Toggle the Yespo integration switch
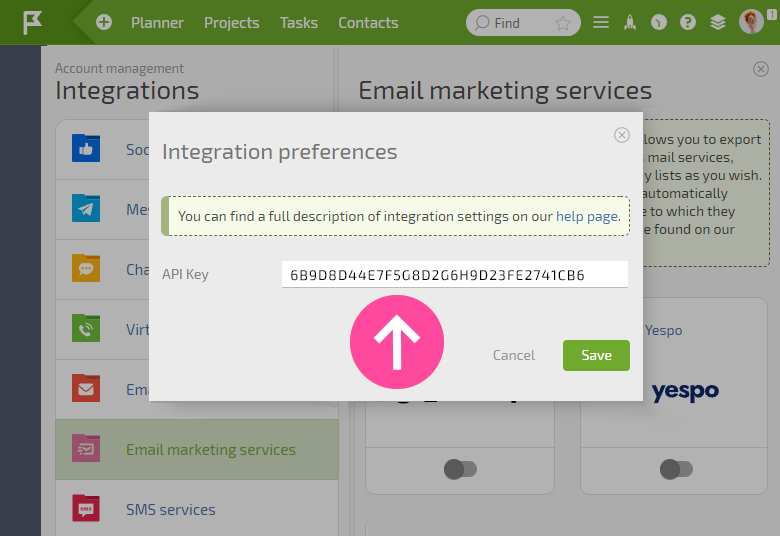 (x=676, y=469)
